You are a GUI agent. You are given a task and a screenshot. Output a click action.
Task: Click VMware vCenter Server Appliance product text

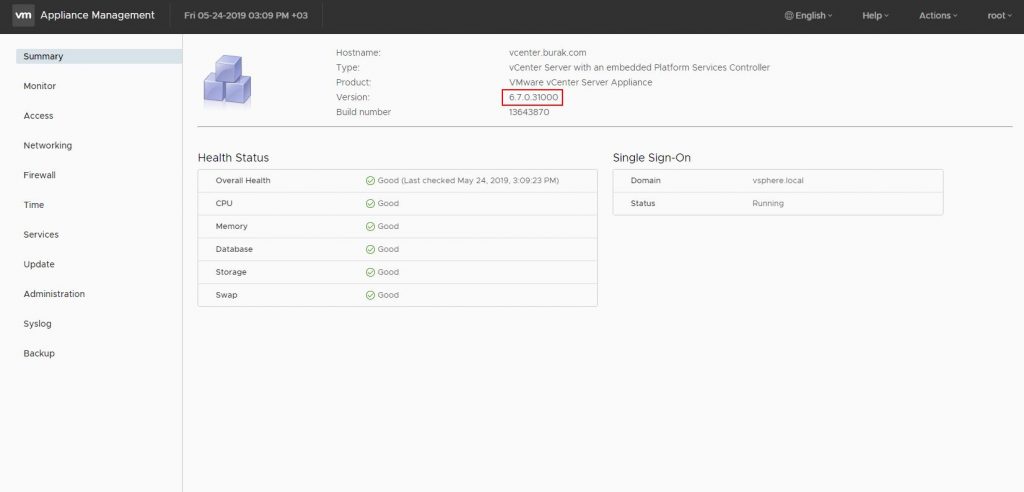(x=581, y=82)
